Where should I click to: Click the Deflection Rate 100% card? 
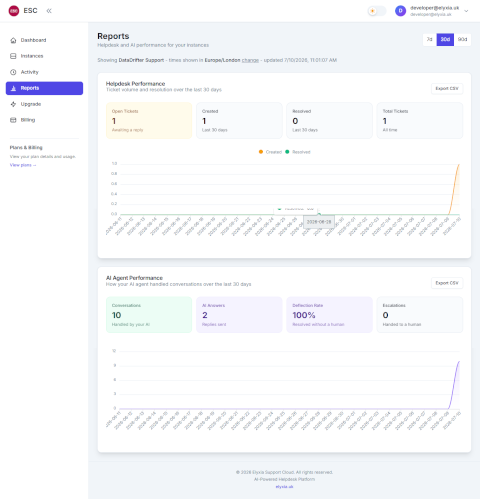329,315
